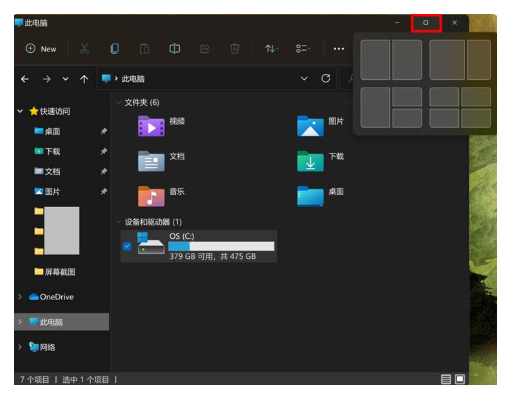Select the two equal halves snap layout
Viewport: 506px width, 397px height.
coord(391,60)
